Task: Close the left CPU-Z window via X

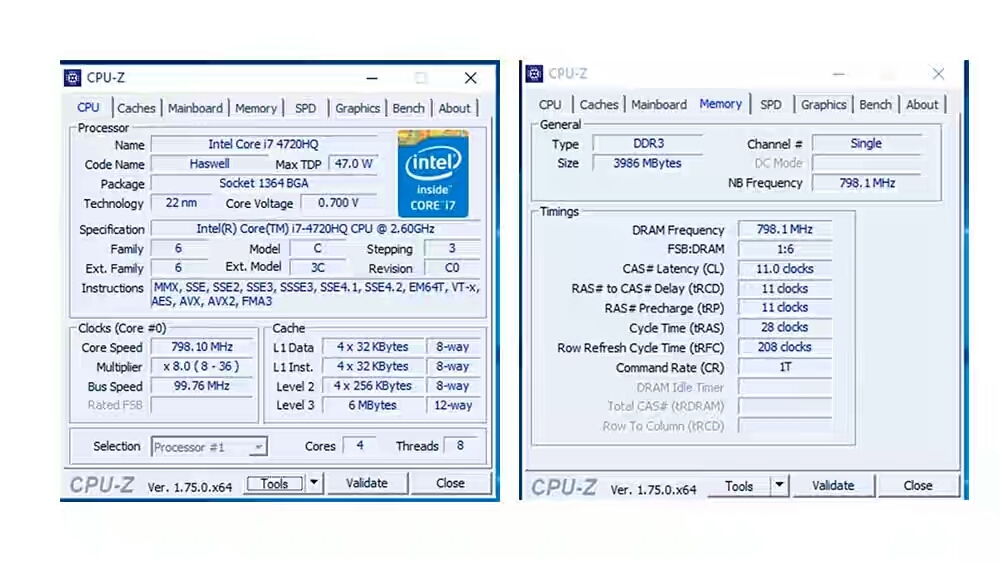Action: (471, 78)
